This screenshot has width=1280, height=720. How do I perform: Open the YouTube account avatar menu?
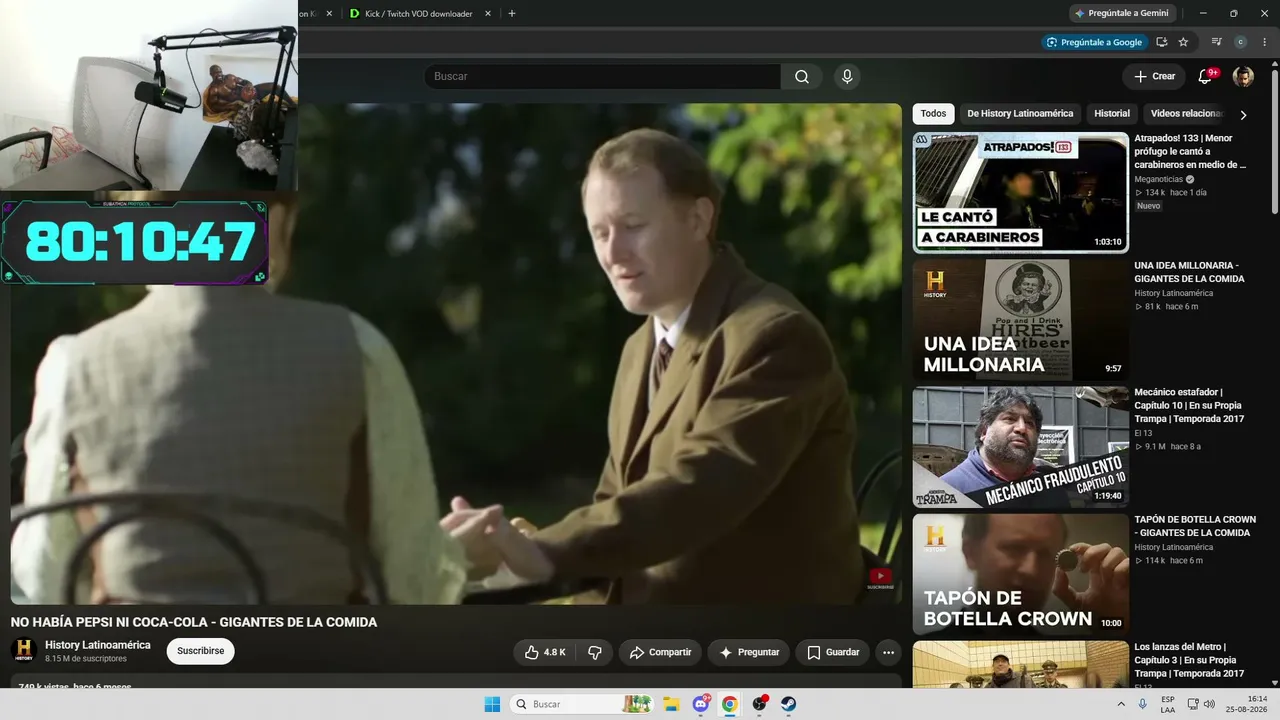pos(1243,77)
